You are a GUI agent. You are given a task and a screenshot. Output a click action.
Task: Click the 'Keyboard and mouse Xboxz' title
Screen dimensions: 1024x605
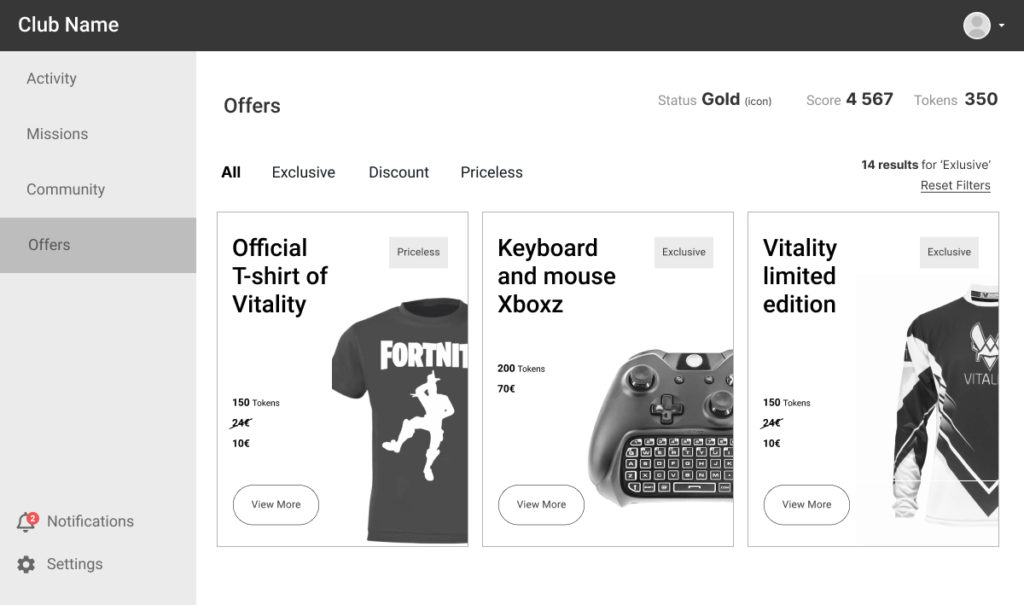point(556,276)
